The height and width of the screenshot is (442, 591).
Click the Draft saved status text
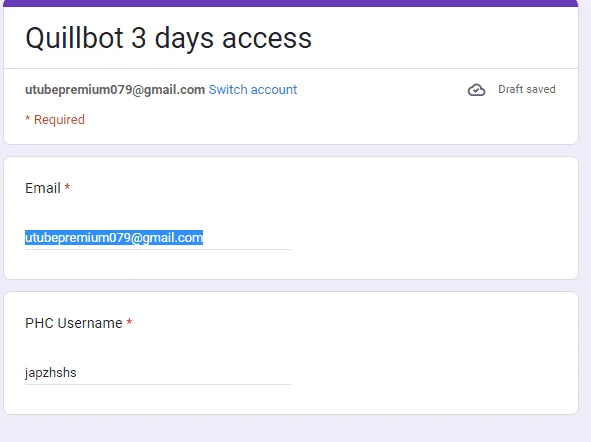pos(527,89)
